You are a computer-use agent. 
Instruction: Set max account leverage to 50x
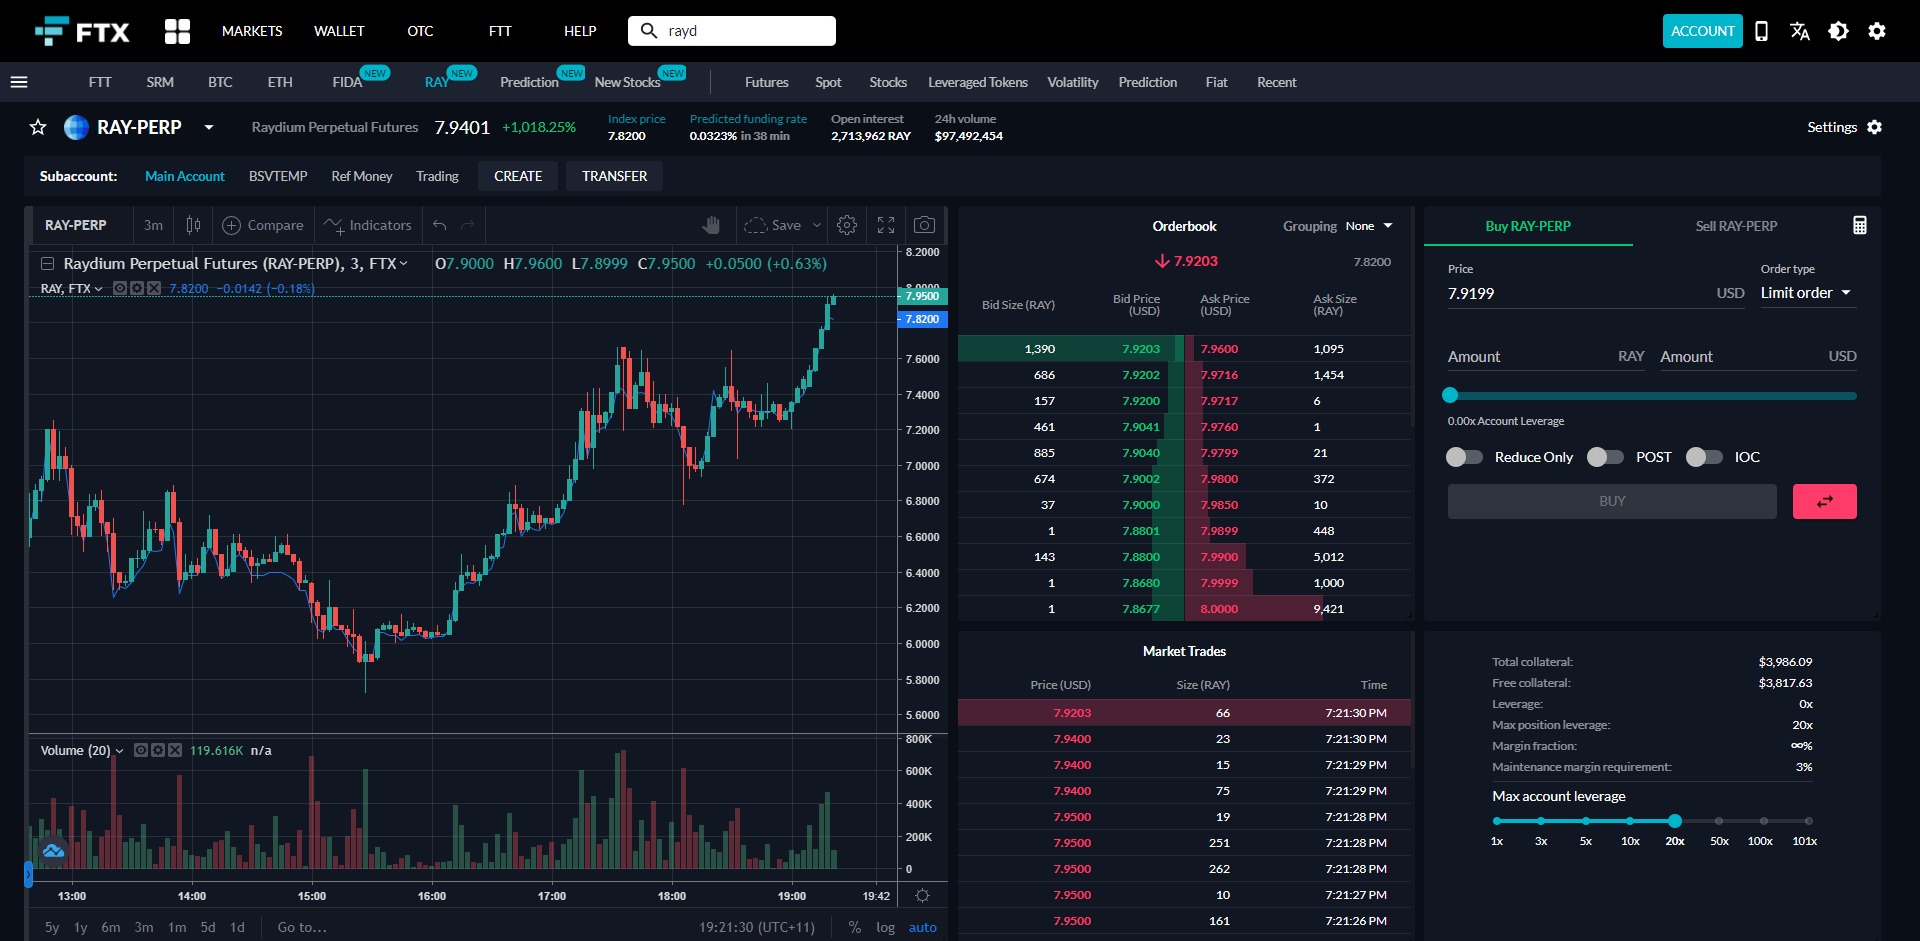click(x=1719, y=821)
